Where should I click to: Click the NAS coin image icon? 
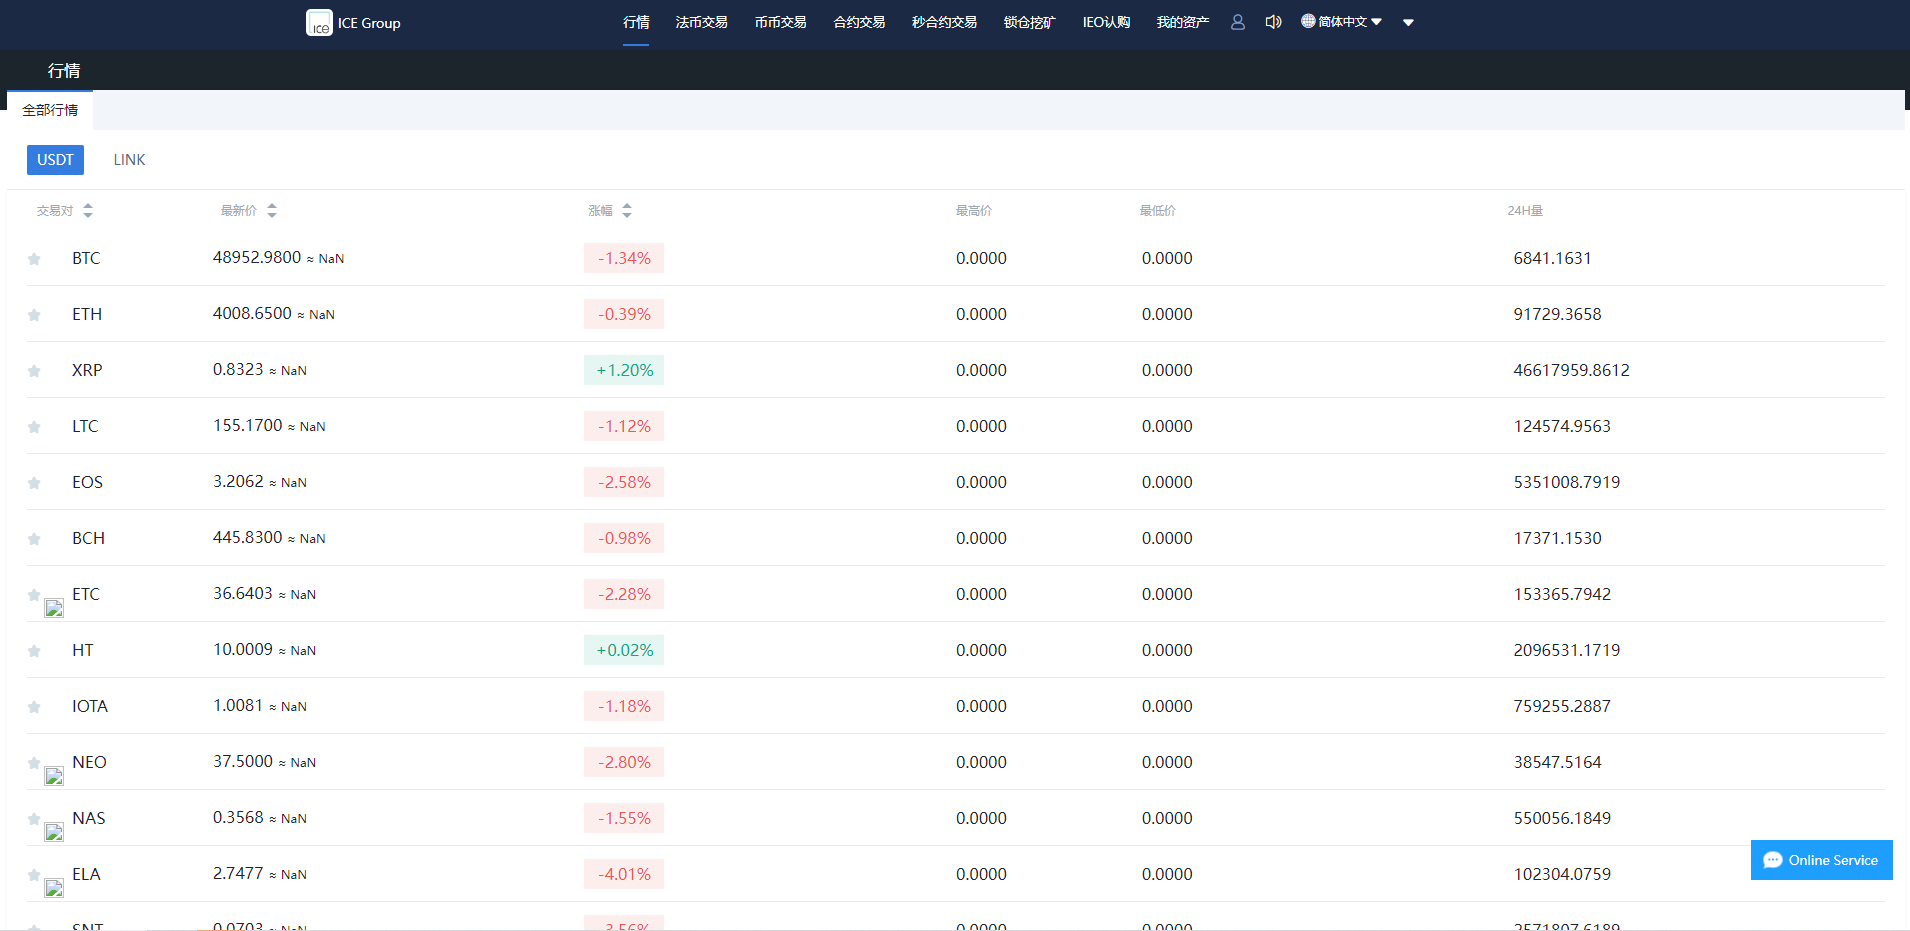pos(54,832)
